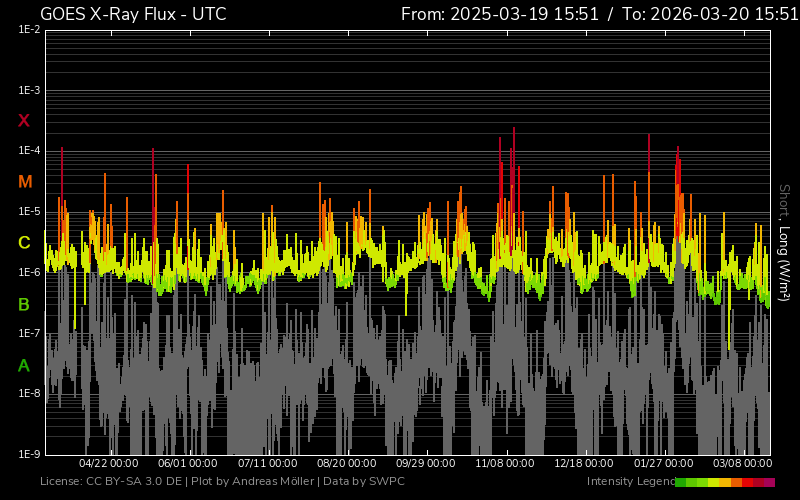Viewport: 800px width, 500px height.
Task: Select the 04/22 00:00 time axis label
Action: 108,464
